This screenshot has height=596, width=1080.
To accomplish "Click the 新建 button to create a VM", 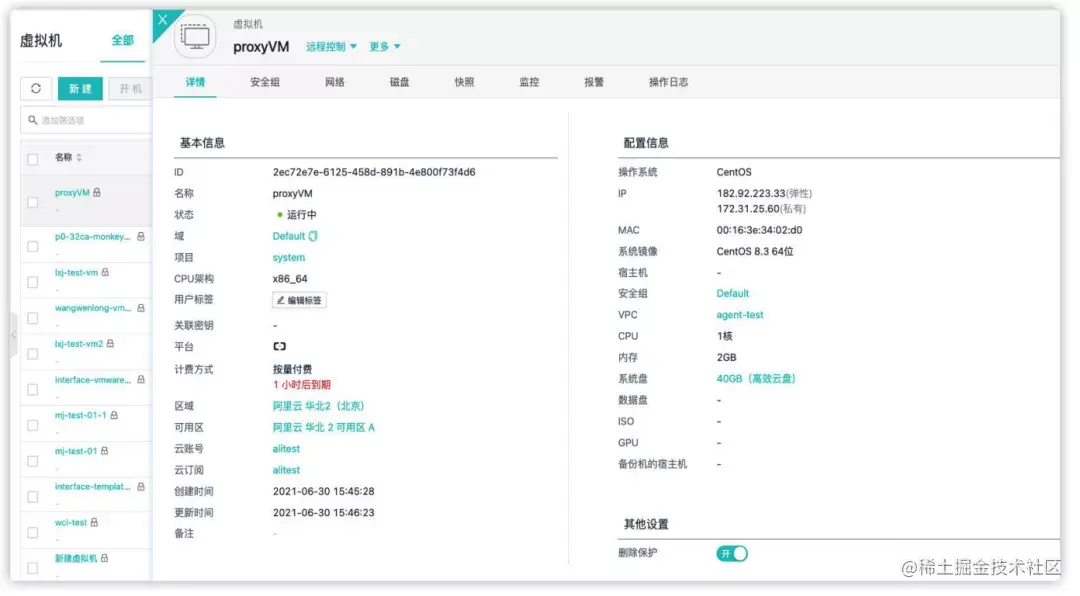I will point(79,88).
